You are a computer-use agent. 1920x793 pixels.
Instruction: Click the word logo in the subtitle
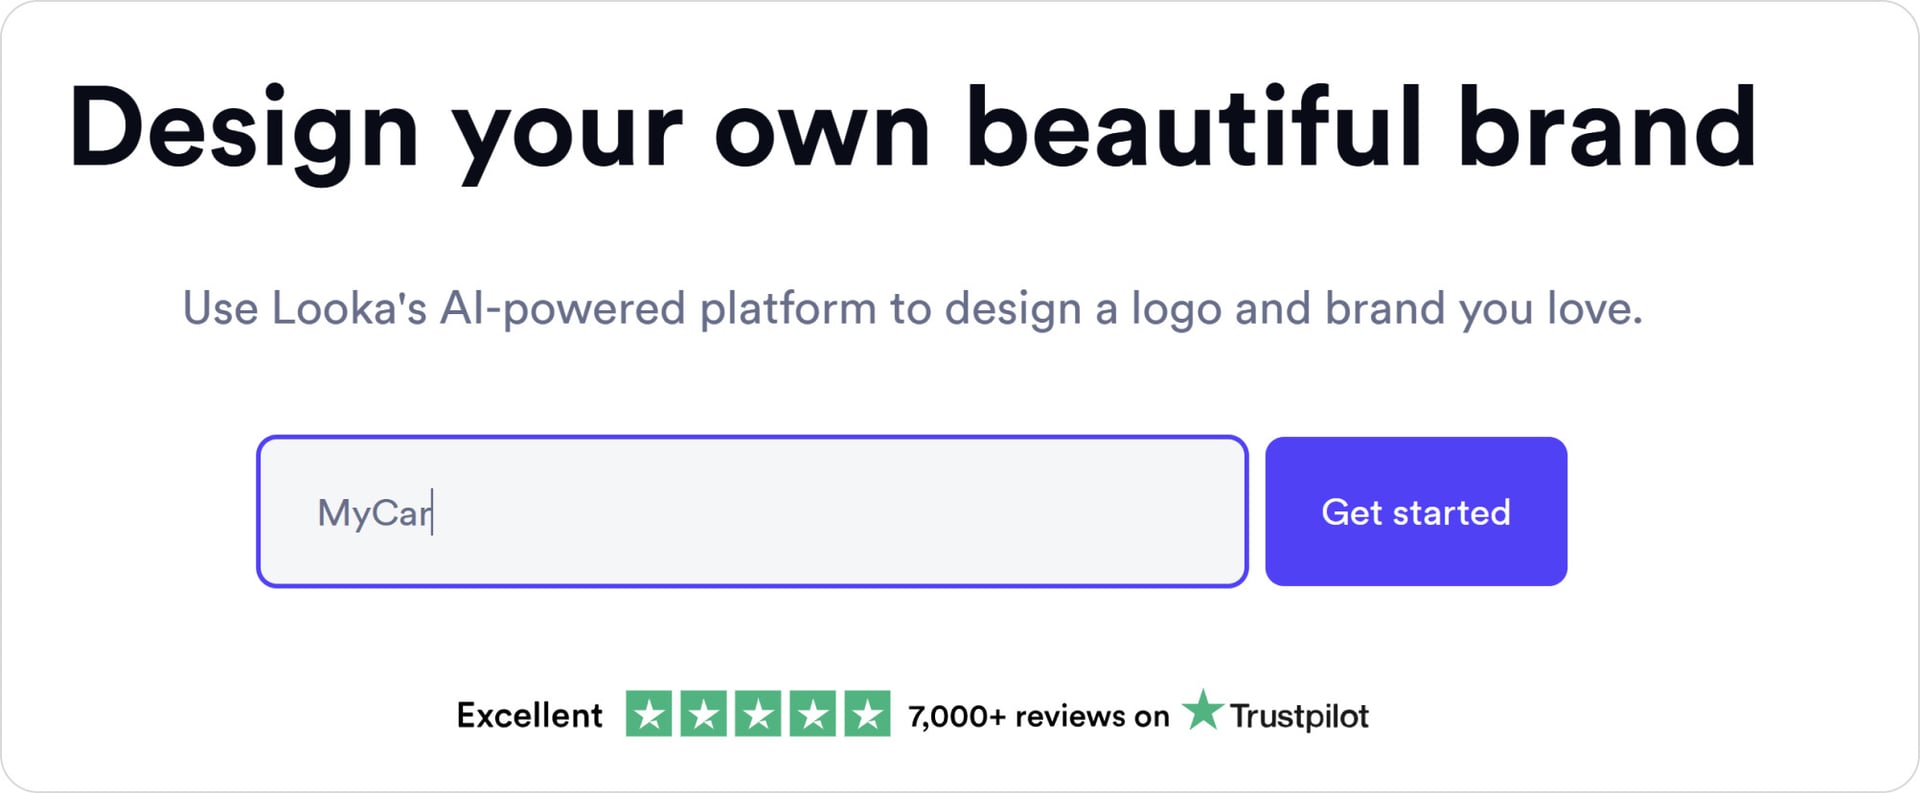[x=1176, y=310]
